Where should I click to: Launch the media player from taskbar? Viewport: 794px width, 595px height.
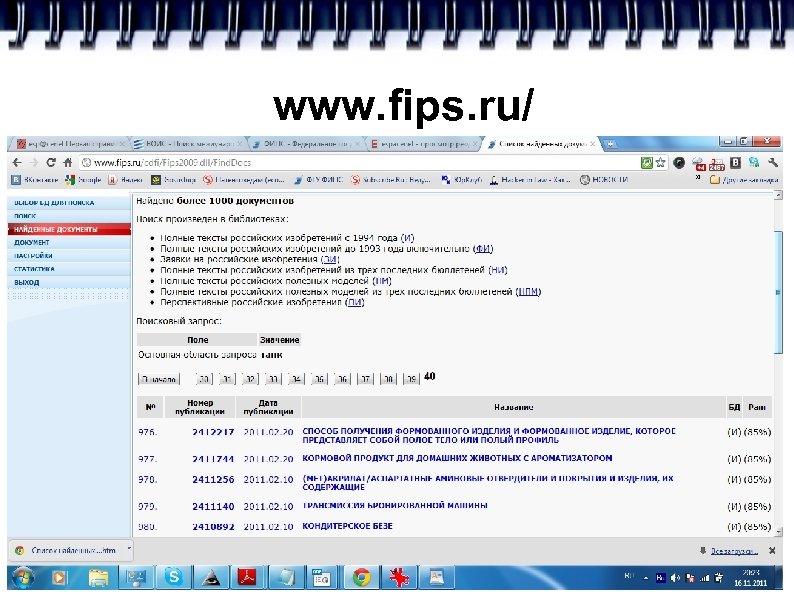[x=59, y=578]
